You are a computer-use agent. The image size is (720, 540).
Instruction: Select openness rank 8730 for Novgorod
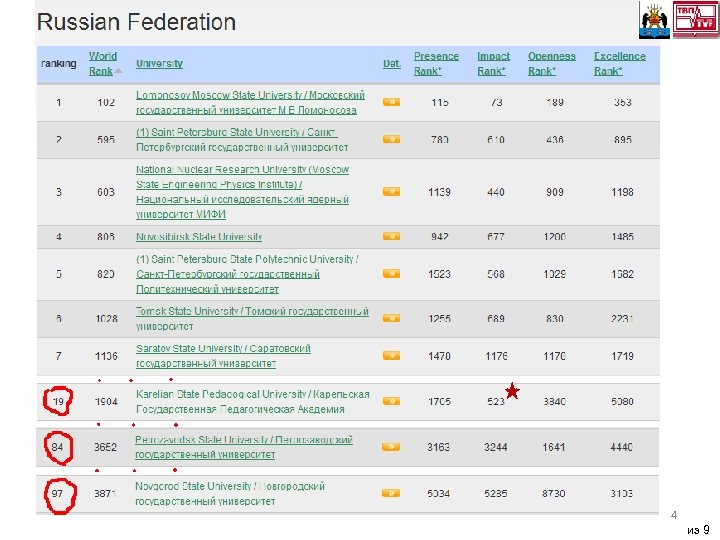(x=553, y=494)
